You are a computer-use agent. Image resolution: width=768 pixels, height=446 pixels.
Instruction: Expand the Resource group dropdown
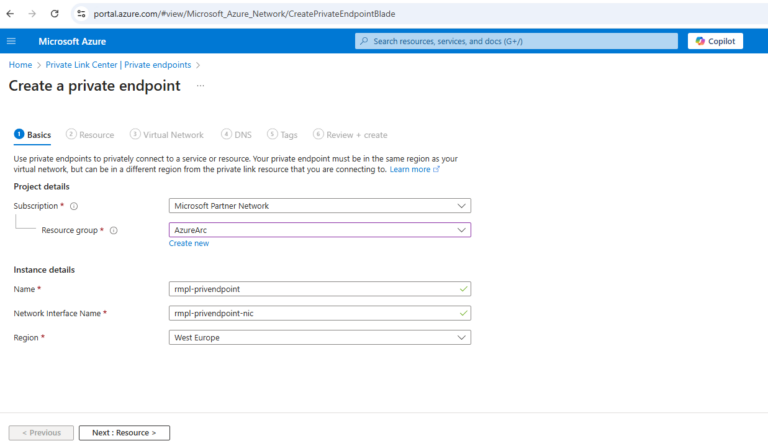[x=320, y=230]
